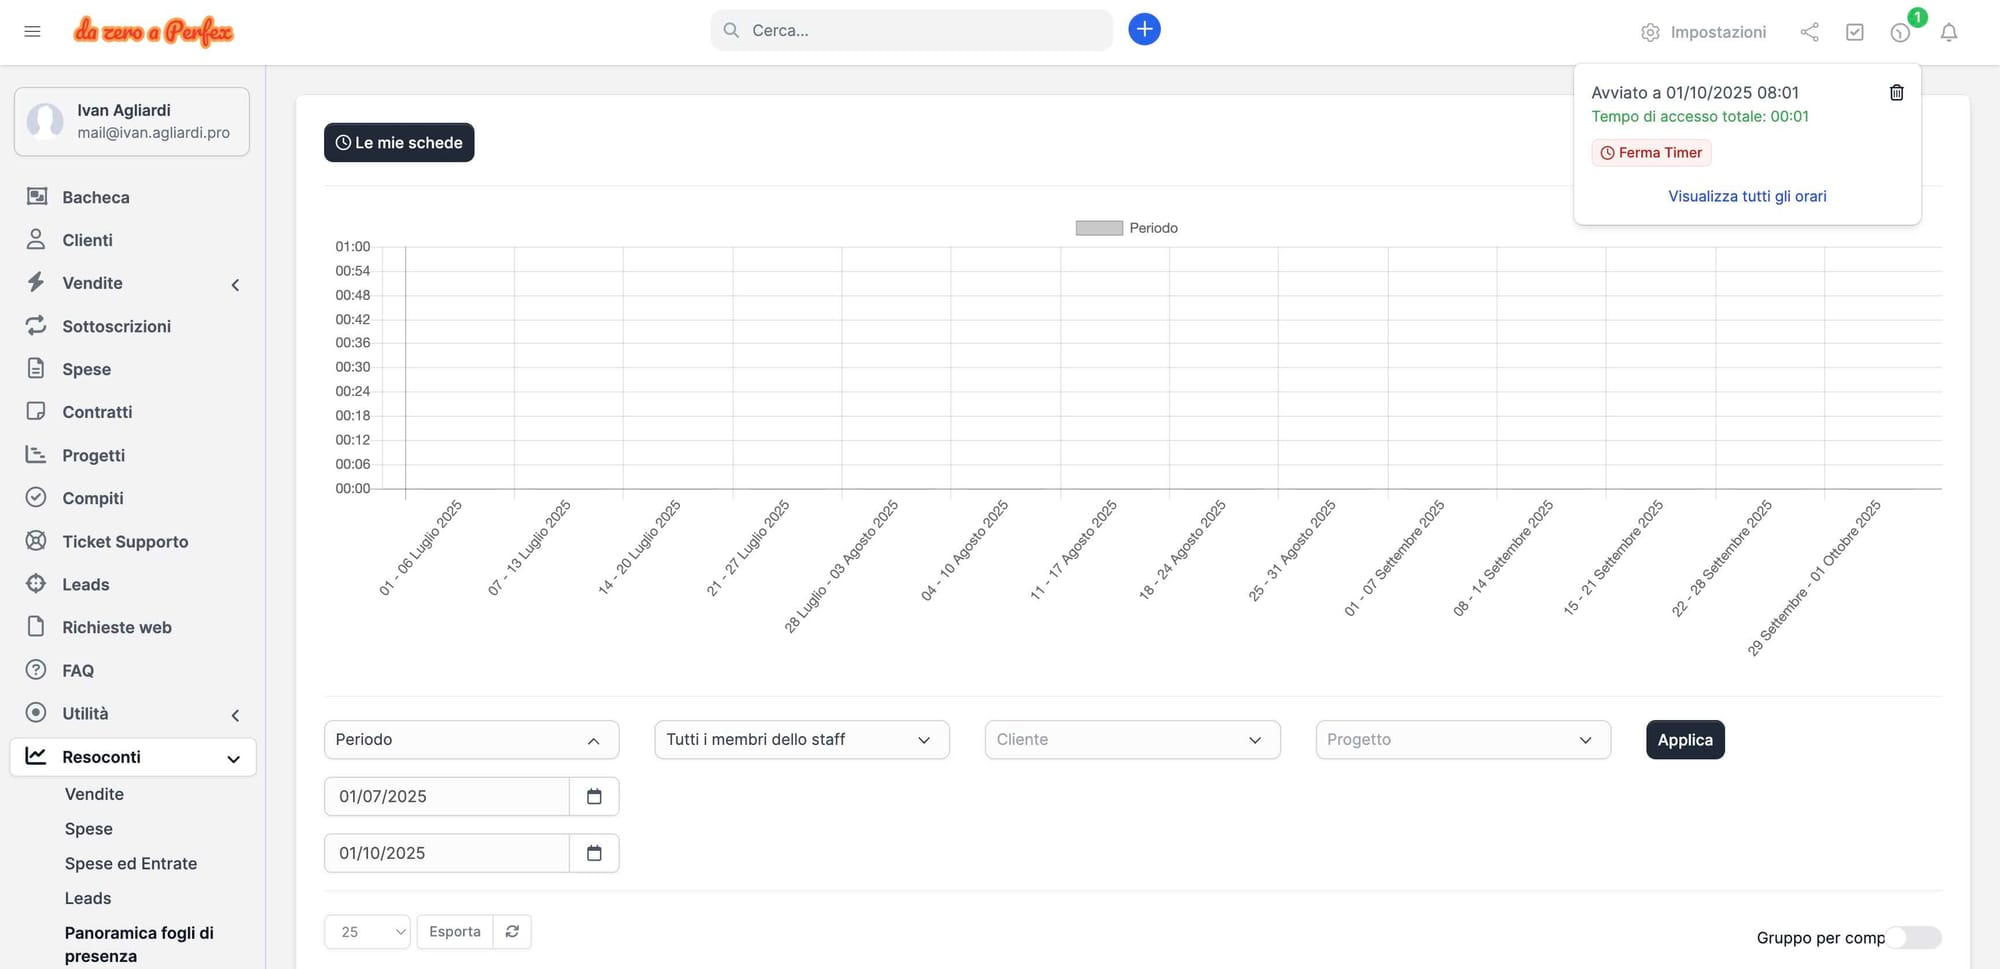Image resolution: width=2000 pixels, height=969 pixels.
Task: Open the tasks checkmark icon in header
Action: (1854, 32)
